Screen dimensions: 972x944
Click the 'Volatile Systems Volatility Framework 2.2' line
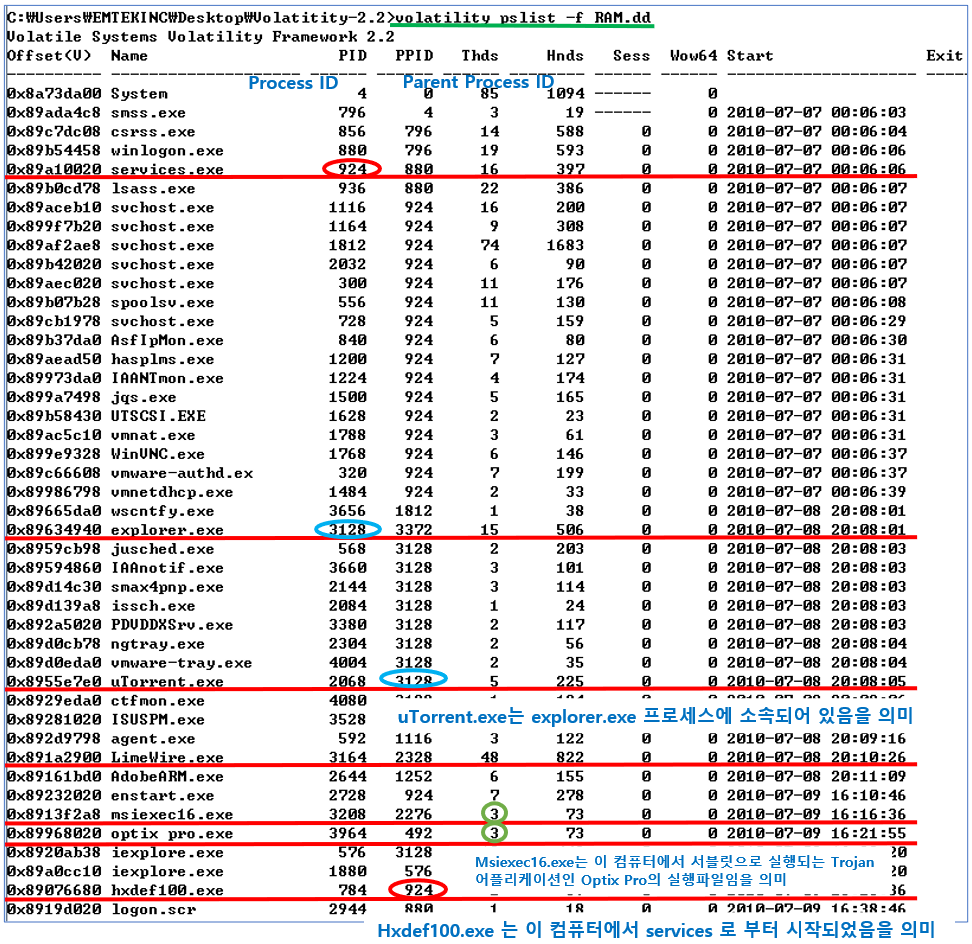(200, 37)
